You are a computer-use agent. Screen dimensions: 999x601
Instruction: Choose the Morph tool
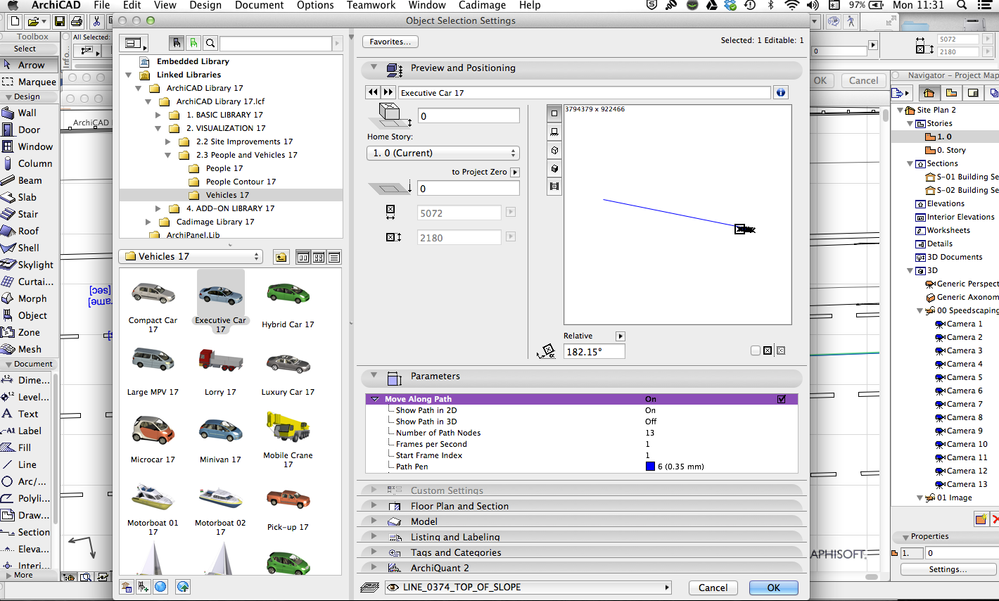click(x=31, y=298)
